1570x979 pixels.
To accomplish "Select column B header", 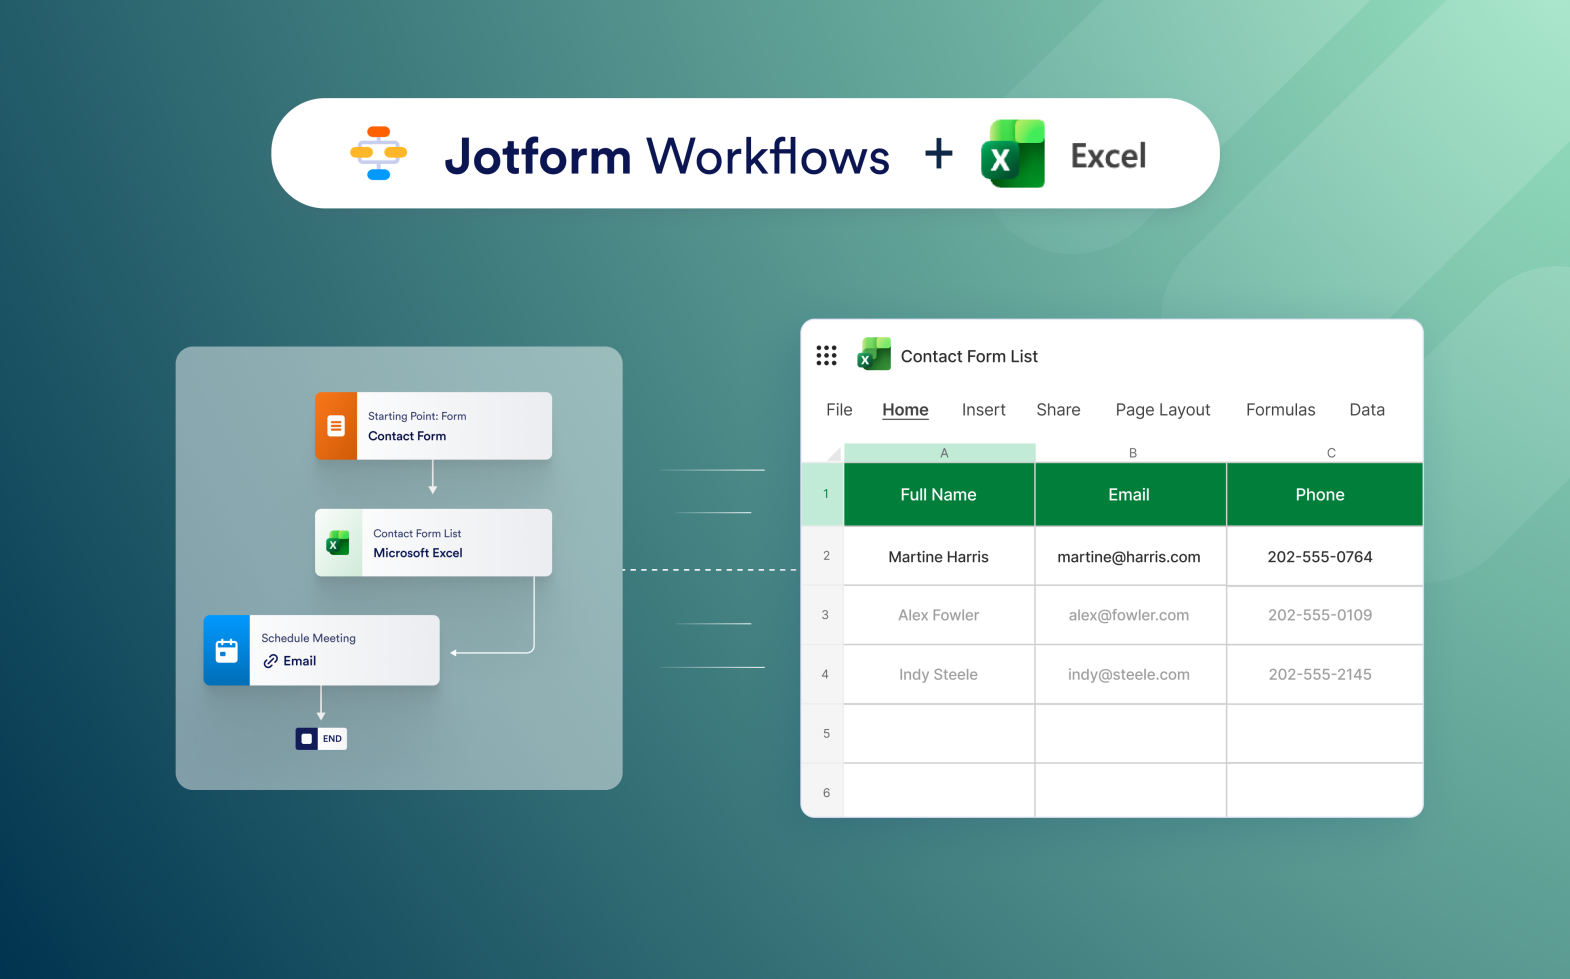I will coord(1132,453).
